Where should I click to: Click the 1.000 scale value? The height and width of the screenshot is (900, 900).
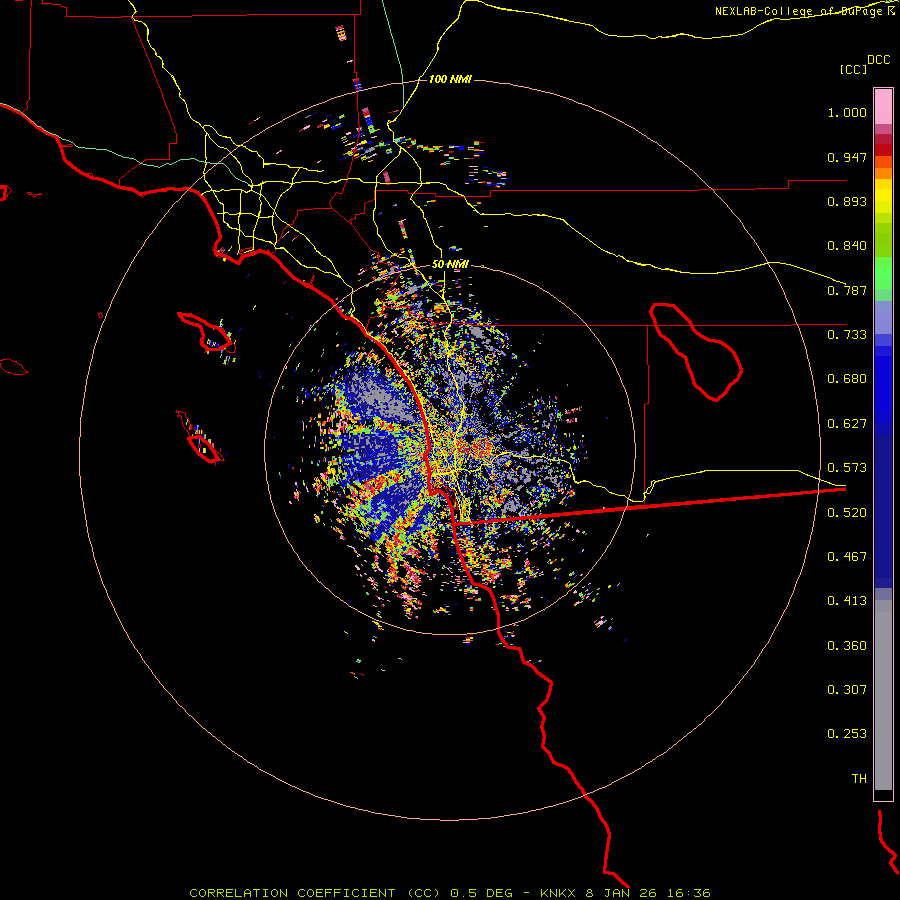coord(847,112)
